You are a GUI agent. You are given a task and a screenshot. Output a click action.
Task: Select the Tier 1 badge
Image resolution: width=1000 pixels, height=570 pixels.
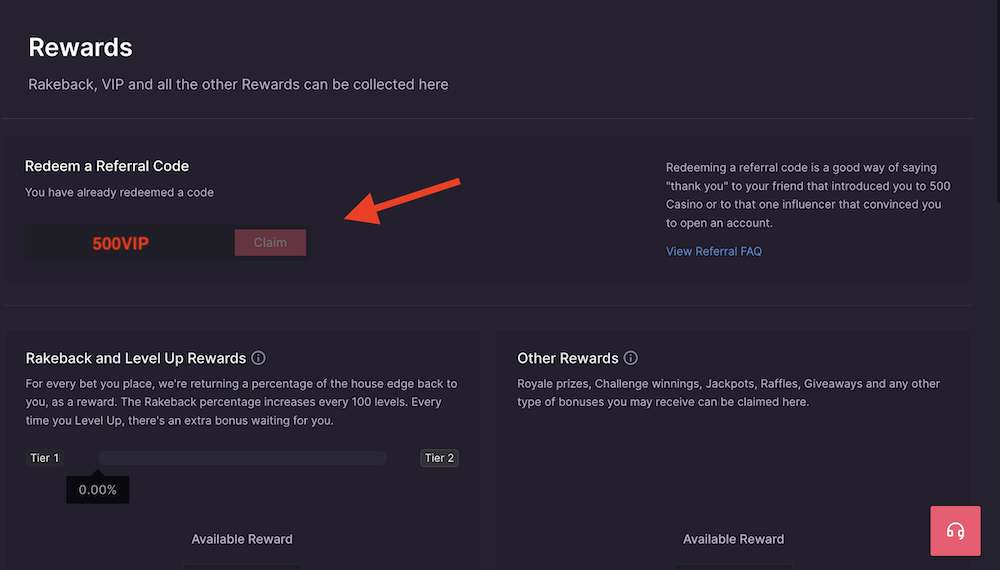(x=45, y=458)
